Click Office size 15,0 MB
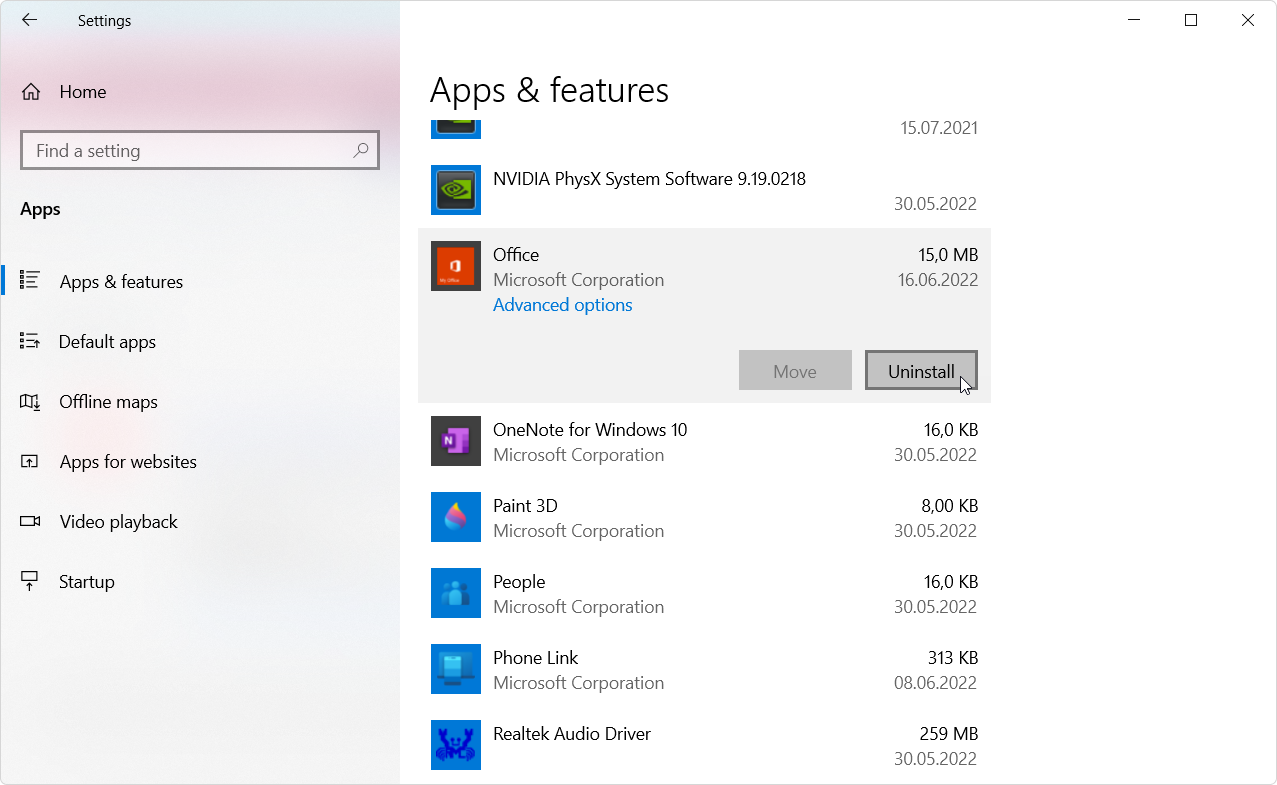Image resolution: width=1277 pixels, height=785 pixels. pyautogui.click(x=948, y=255)
